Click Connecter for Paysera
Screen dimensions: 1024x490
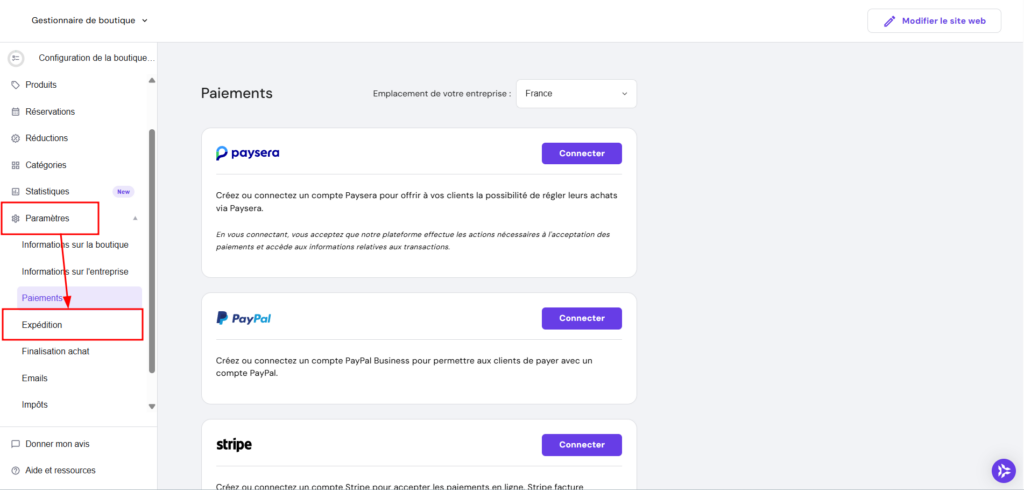(x=581, y=153)
